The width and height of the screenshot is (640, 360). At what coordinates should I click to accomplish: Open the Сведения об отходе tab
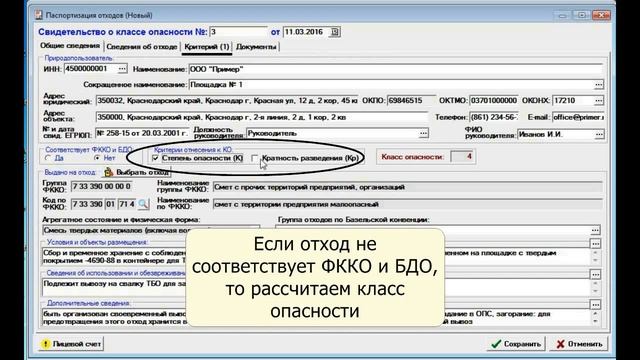coord(142,47)
